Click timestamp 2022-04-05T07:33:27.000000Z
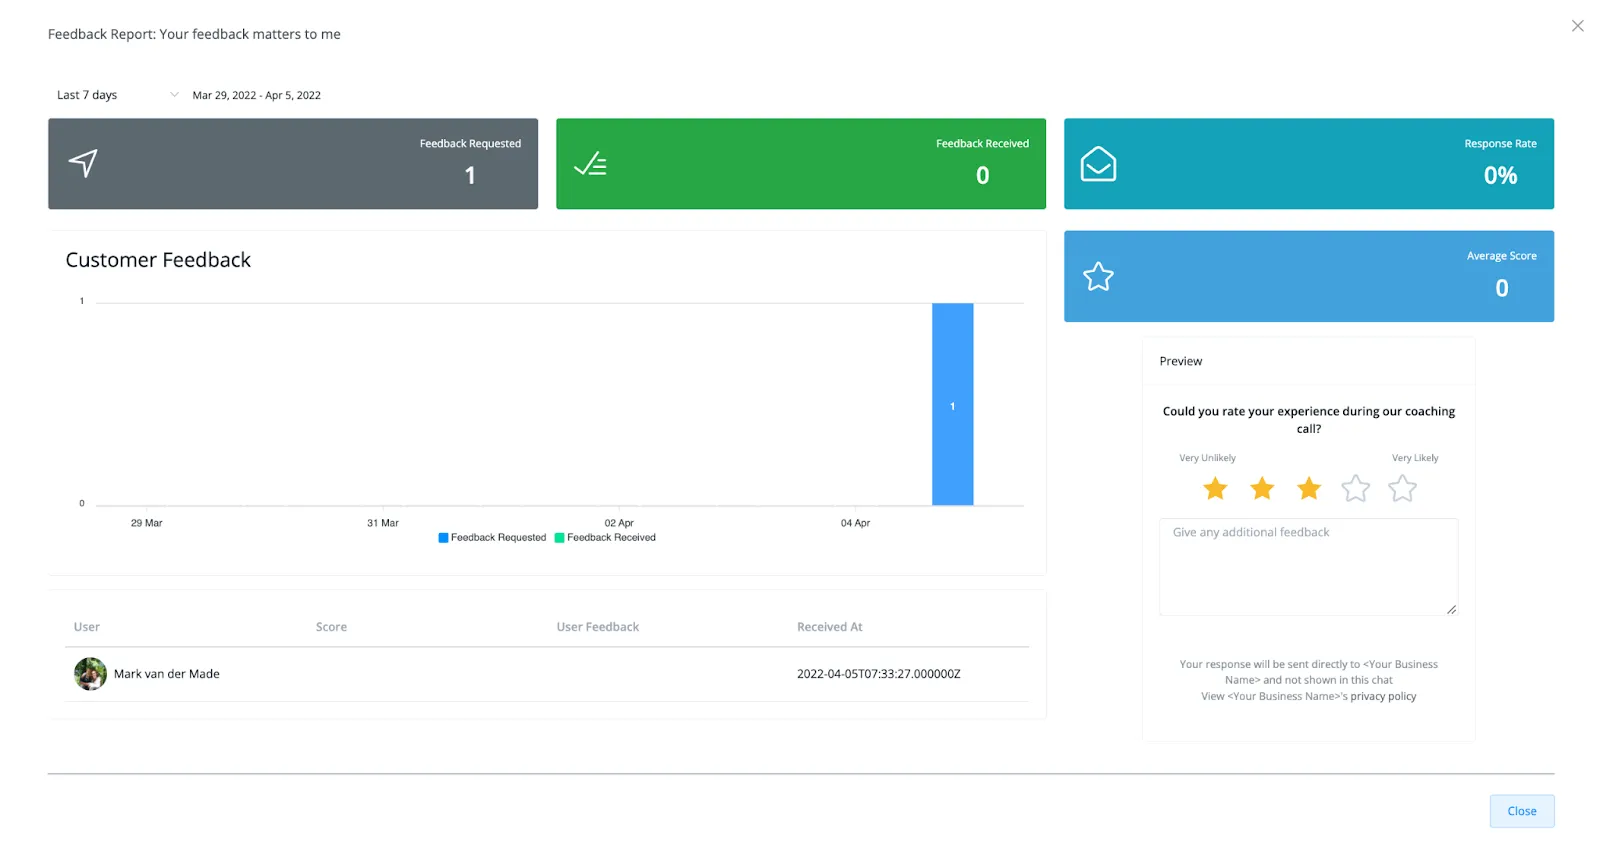The width and height of the screenshot is (1600, 851). coord(878,674)
